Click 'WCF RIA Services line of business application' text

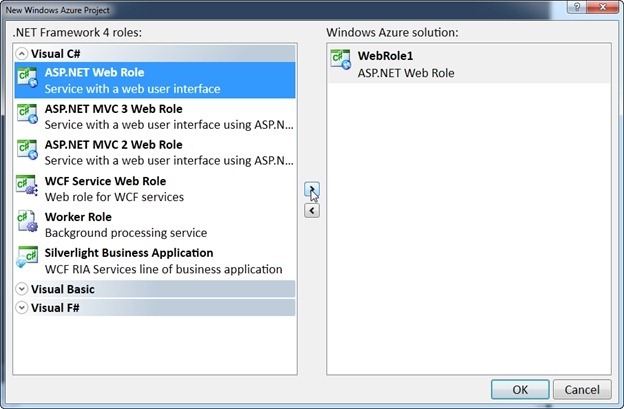coord(163,269)
